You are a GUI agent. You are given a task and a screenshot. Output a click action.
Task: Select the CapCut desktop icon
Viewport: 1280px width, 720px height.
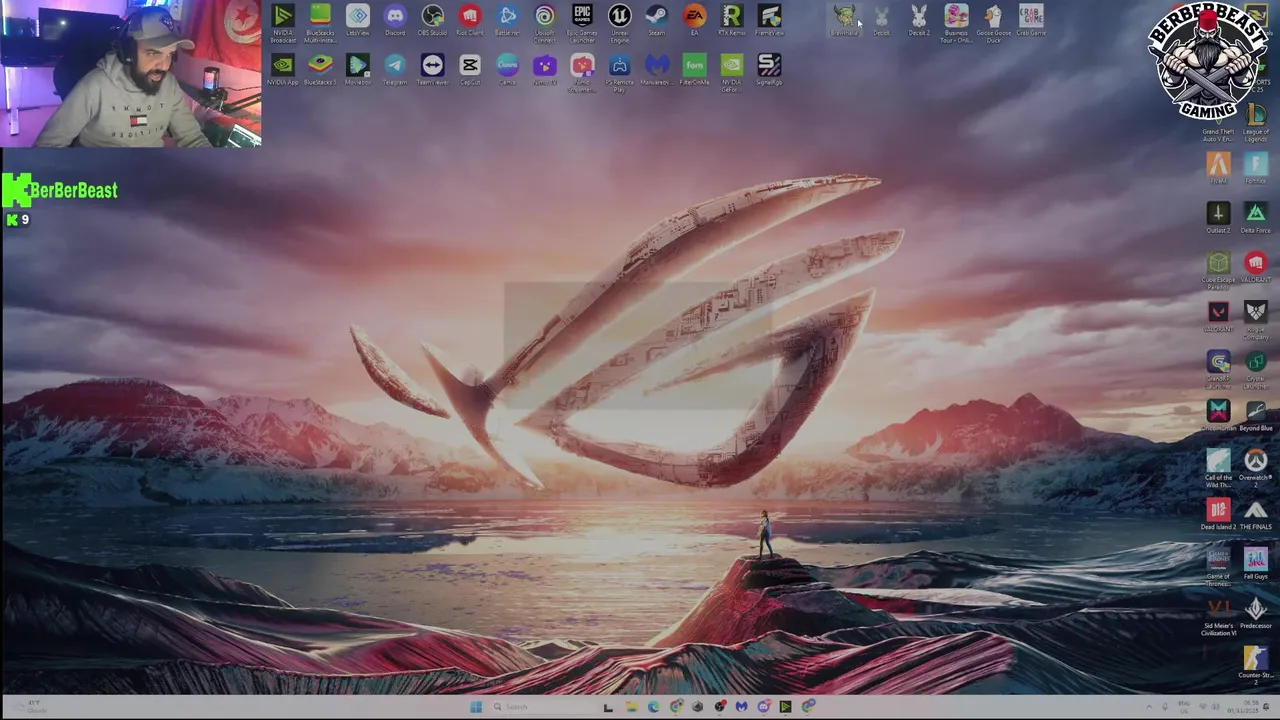point(470,70)
